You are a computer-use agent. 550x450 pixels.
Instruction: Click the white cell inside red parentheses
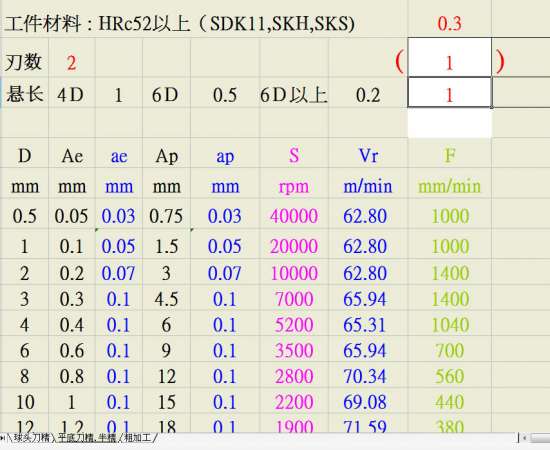[450, 58]
